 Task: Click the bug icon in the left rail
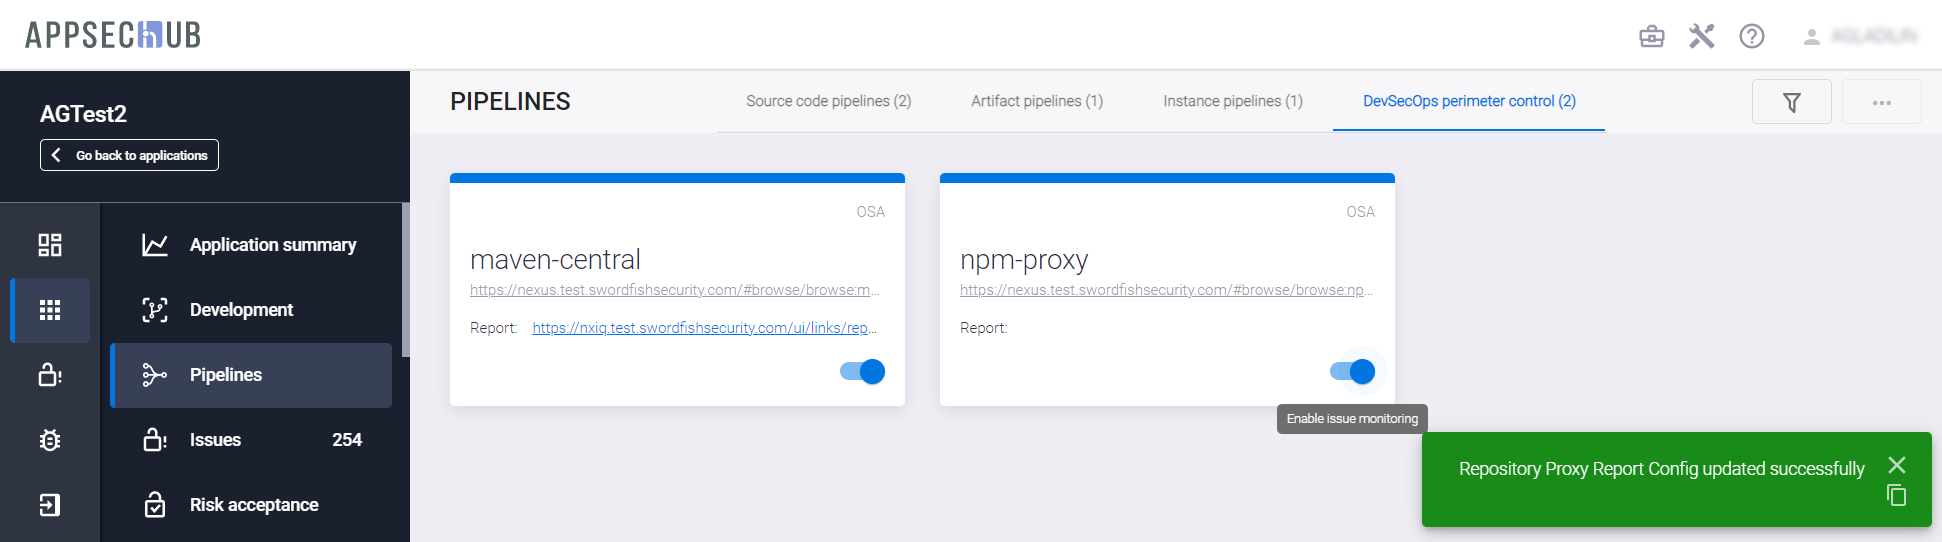point(50,440)
